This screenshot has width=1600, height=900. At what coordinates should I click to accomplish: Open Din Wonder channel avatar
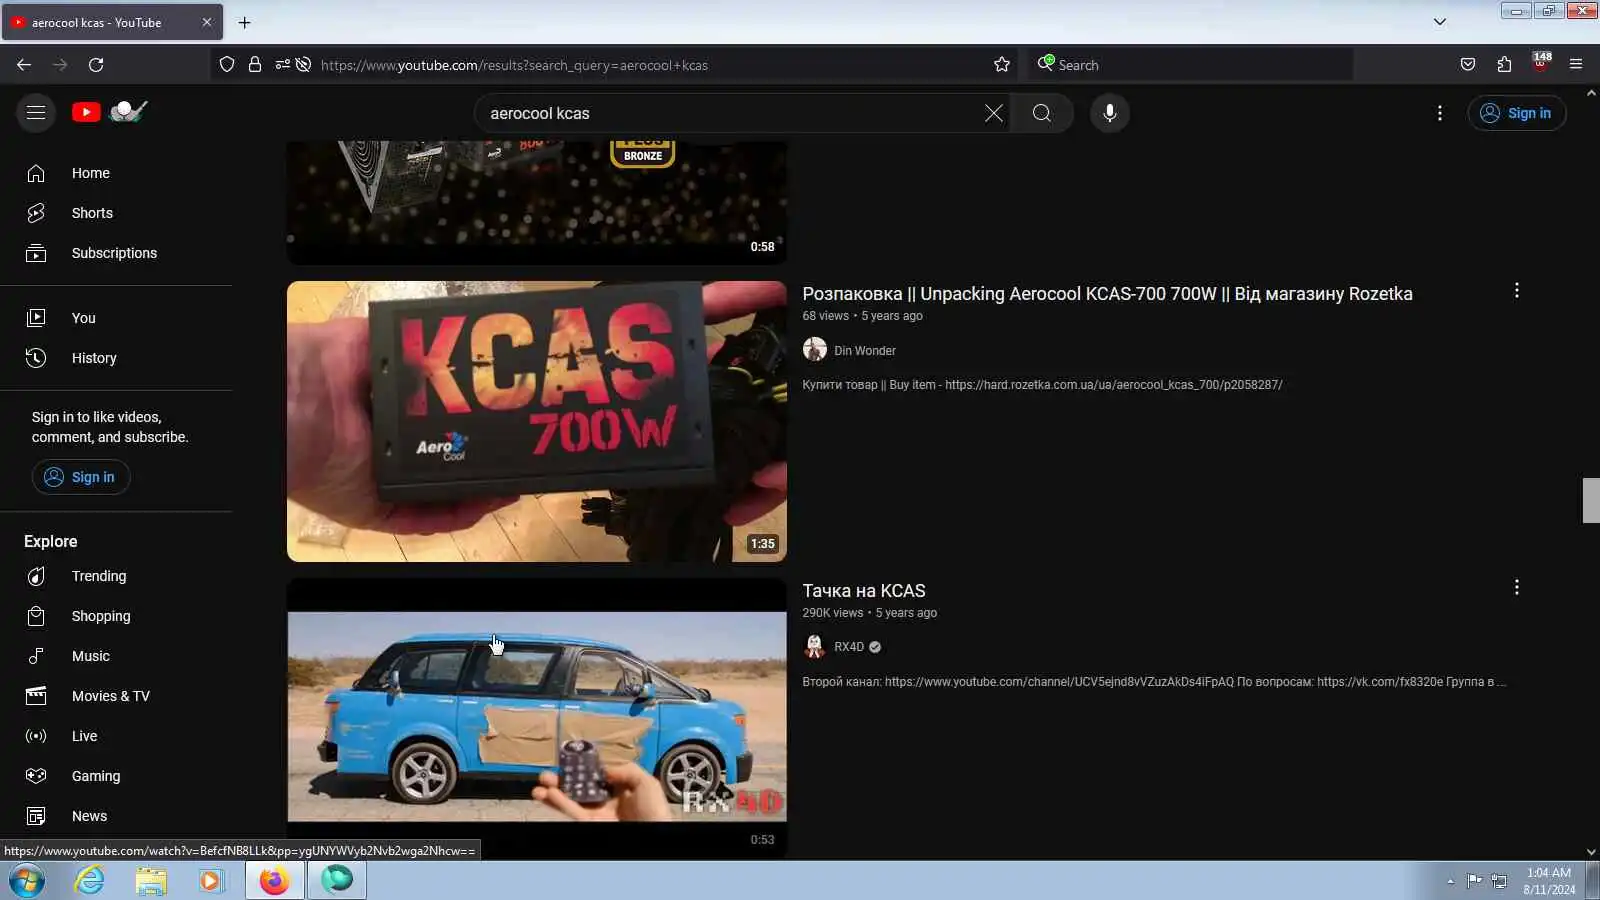coord(815,349)
